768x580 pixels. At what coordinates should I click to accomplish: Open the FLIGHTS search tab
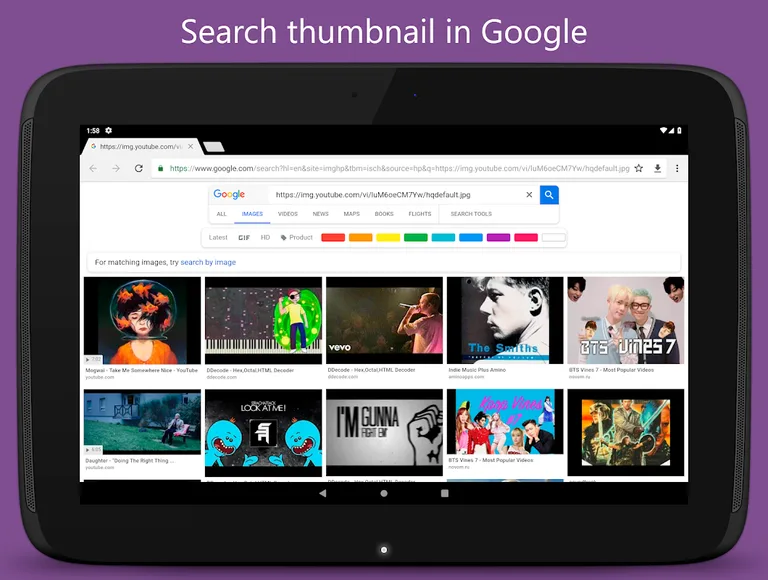[420, 214]
